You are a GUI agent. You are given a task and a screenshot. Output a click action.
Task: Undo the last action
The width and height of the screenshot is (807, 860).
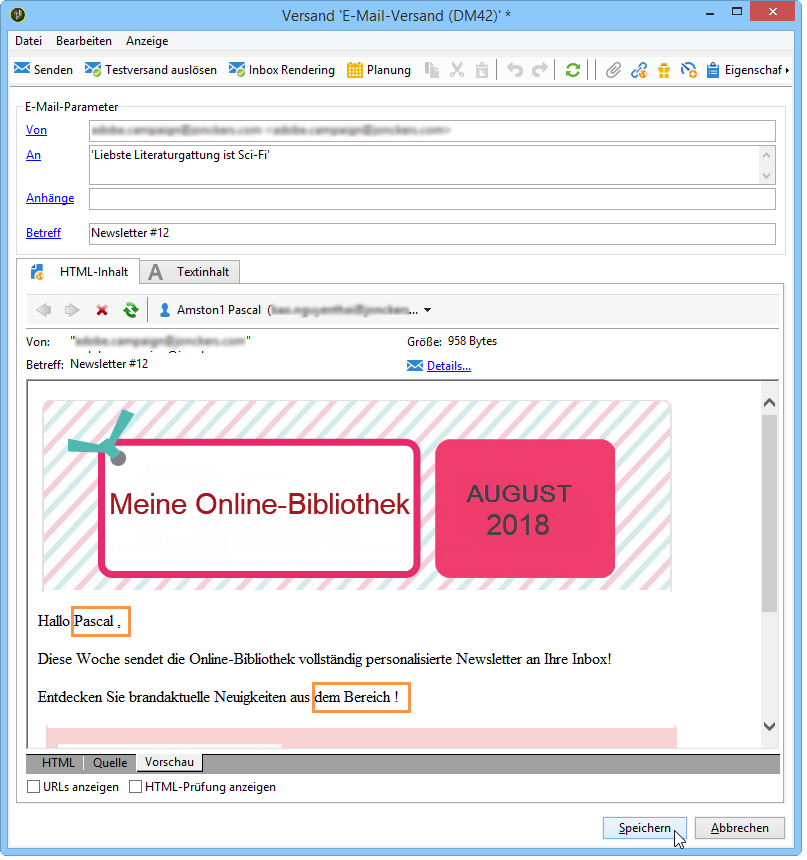tap(515, 70)
